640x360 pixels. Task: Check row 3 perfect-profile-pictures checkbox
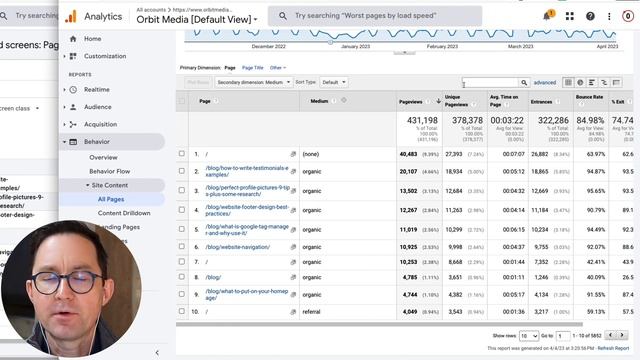pos(182,190)
